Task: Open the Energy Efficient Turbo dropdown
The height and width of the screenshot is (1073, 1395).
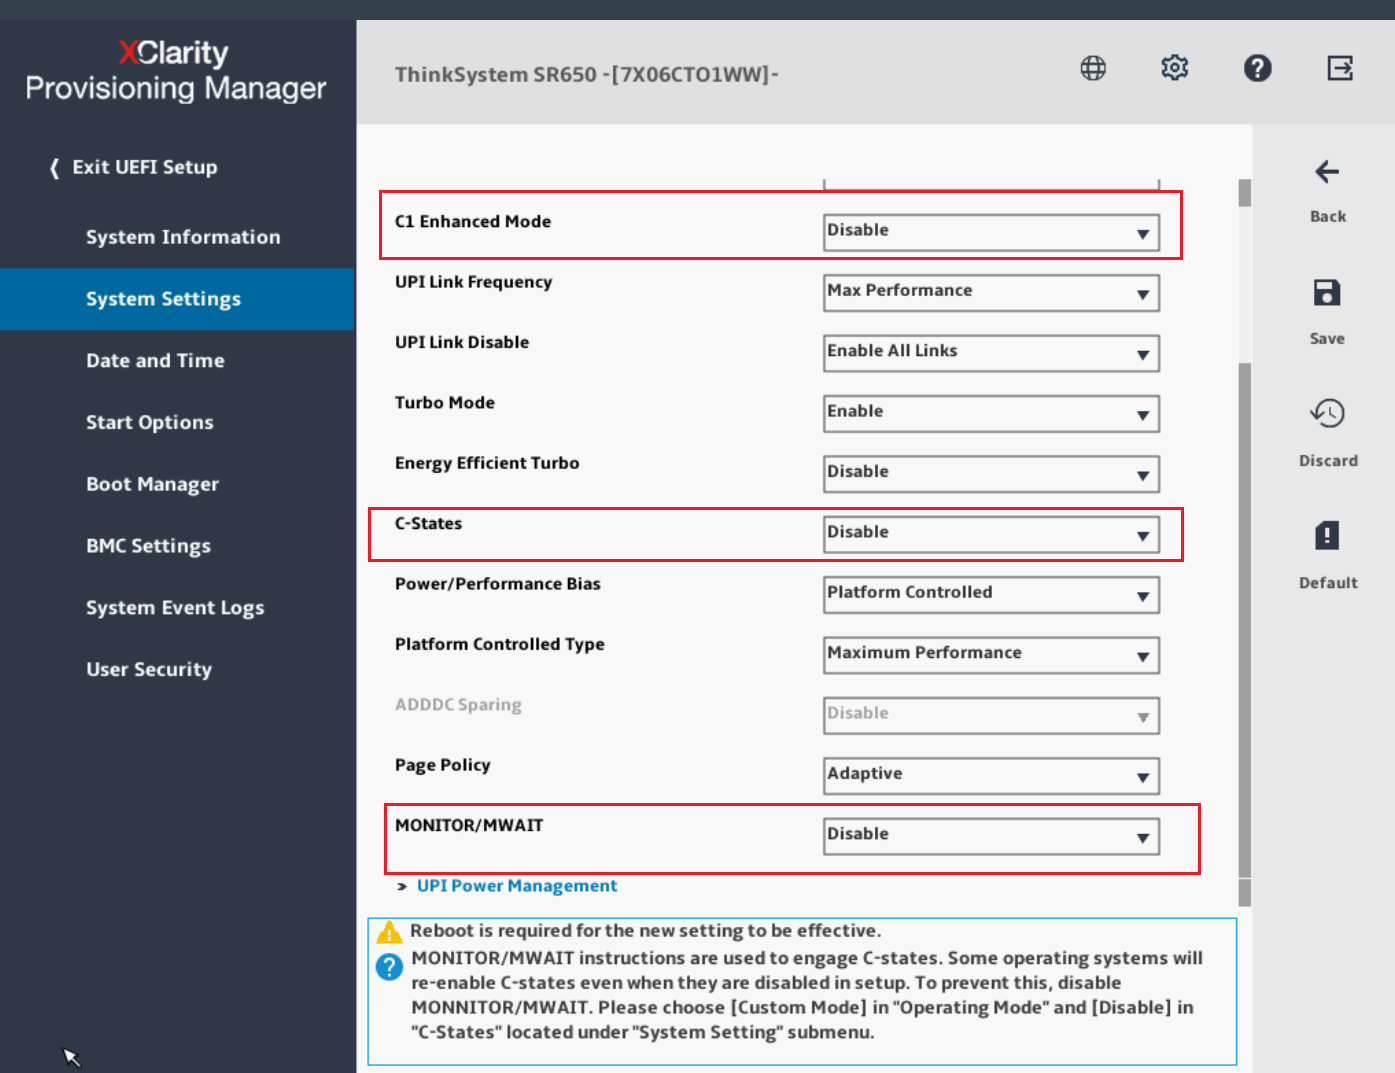Action: tap(991, 474)
